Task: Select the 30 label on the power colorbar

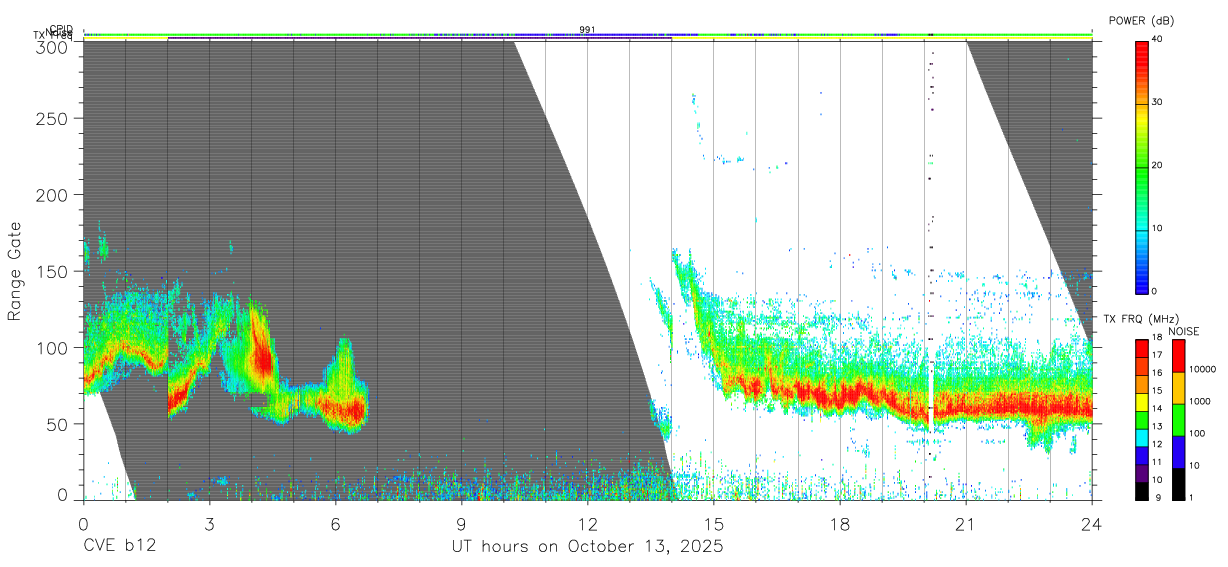Action: coord(1159,103)
